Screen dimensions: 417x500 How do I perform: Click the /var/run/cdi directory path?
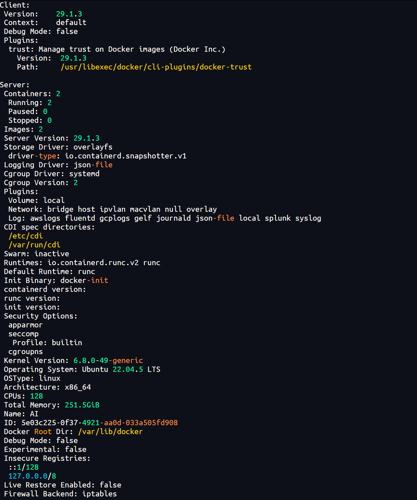point(34,245)
